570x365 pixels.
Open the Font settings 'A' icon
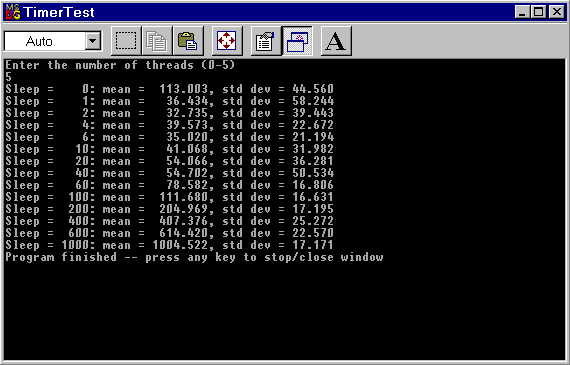336,41
